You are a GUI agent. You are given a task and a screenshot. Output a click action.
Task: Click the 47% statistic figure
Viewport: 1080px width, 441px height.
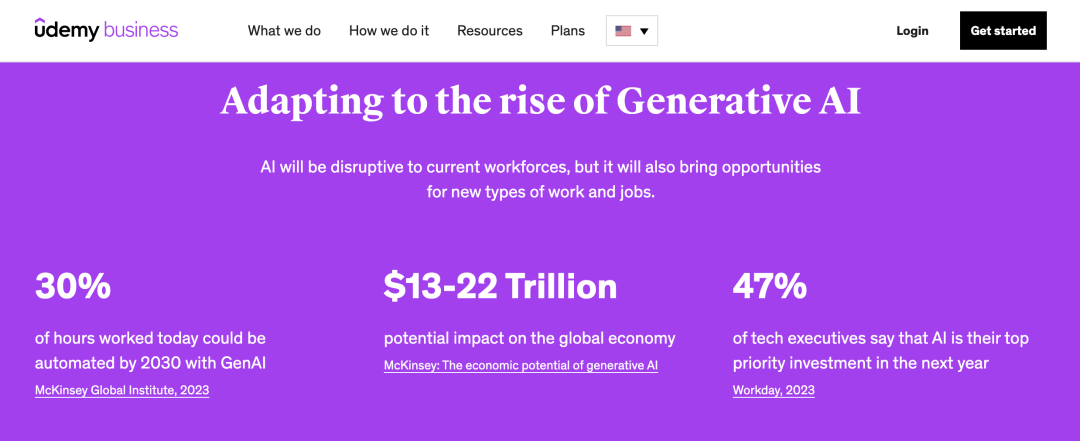(x=770, y=287)
